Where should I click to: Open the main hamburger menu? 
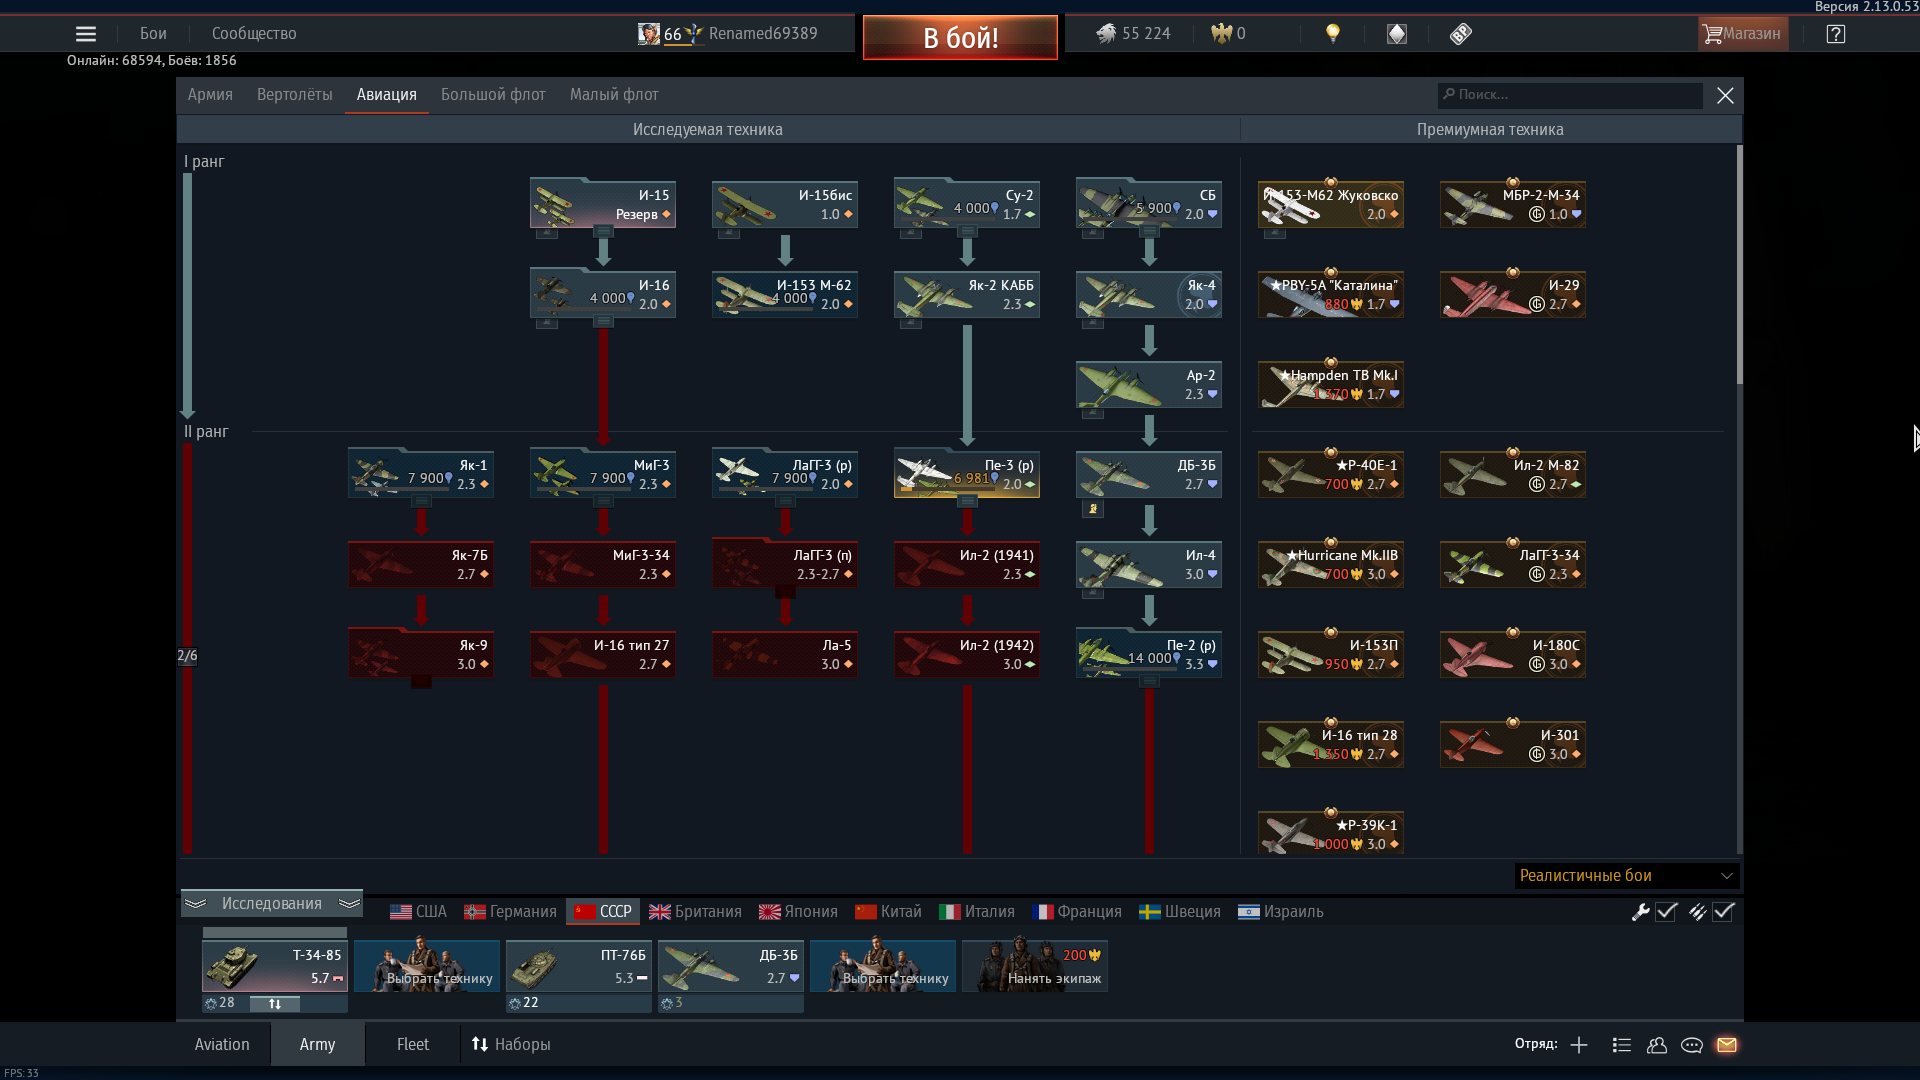pos(86,34)
